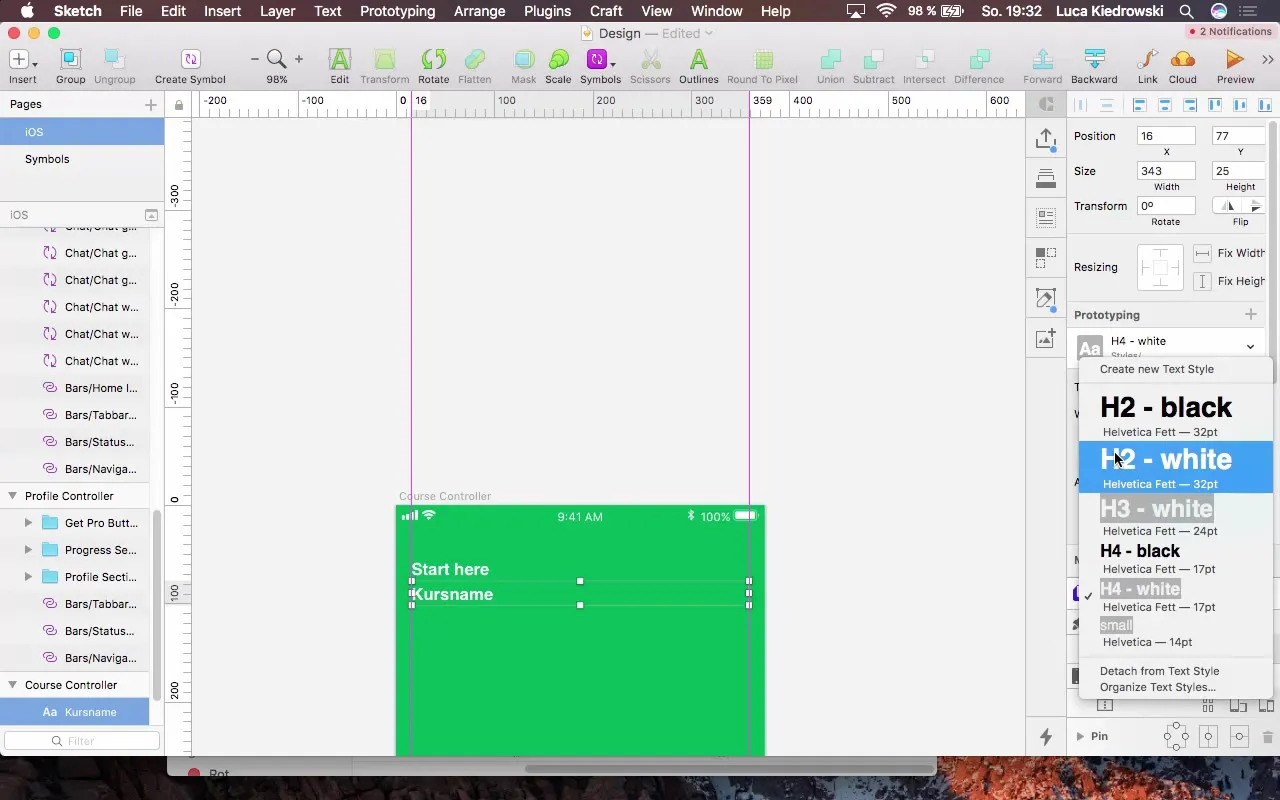Open the Plugins menu
The width and height of the screenshot is (1280, 800).
click(547, 11)
